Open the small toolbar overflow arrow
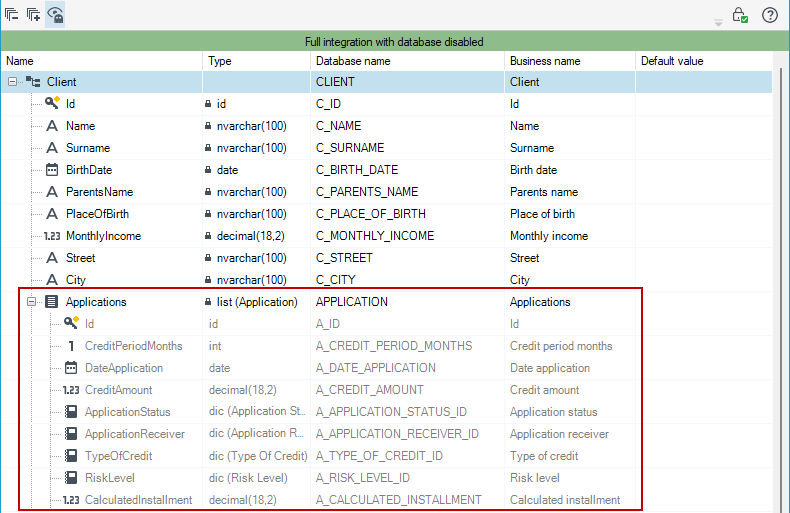The image size is (790, 513). coord(718,22)
